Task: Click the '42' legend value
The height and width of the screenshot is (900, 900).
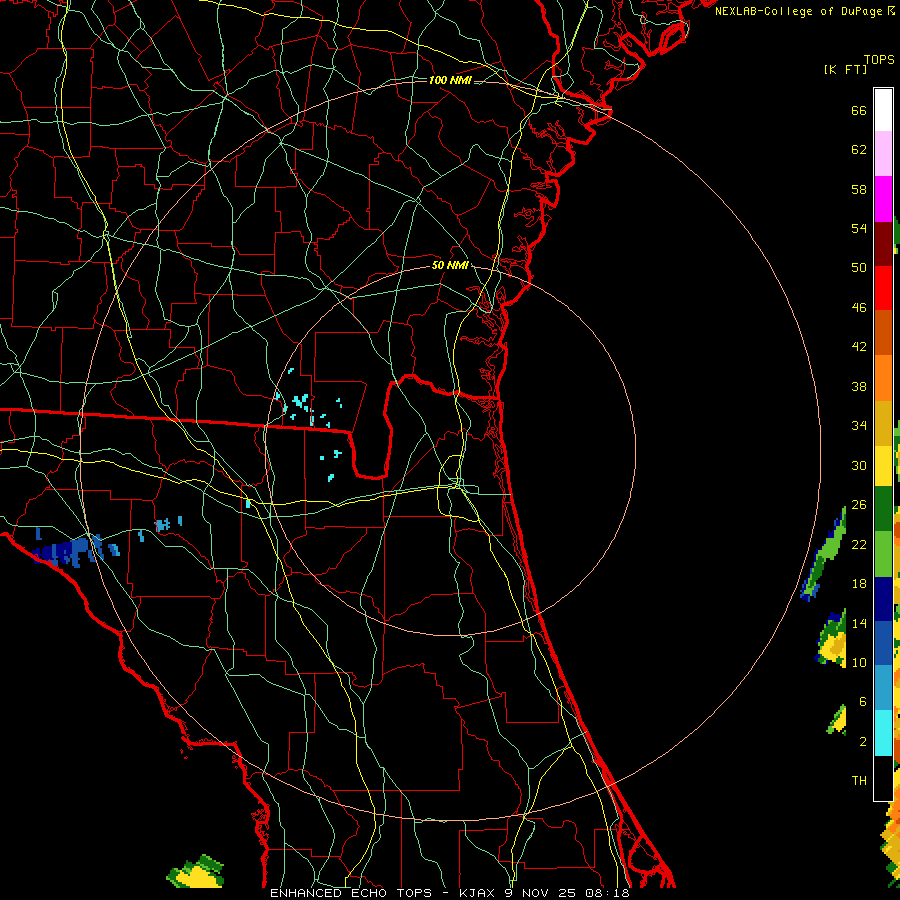Action: tap(859, 346)
